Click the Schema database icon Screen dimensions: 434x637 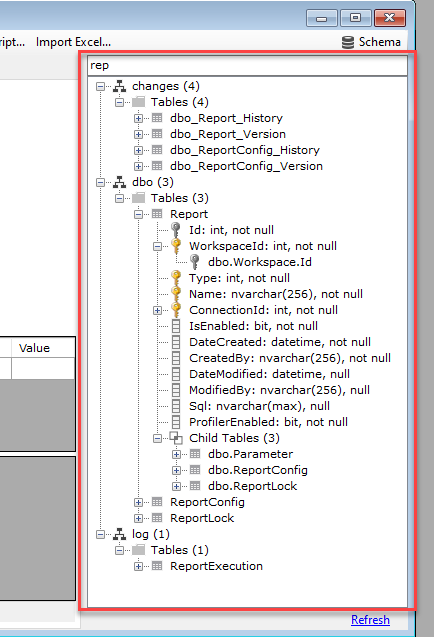pyautogui.click(x=347, y=42)
